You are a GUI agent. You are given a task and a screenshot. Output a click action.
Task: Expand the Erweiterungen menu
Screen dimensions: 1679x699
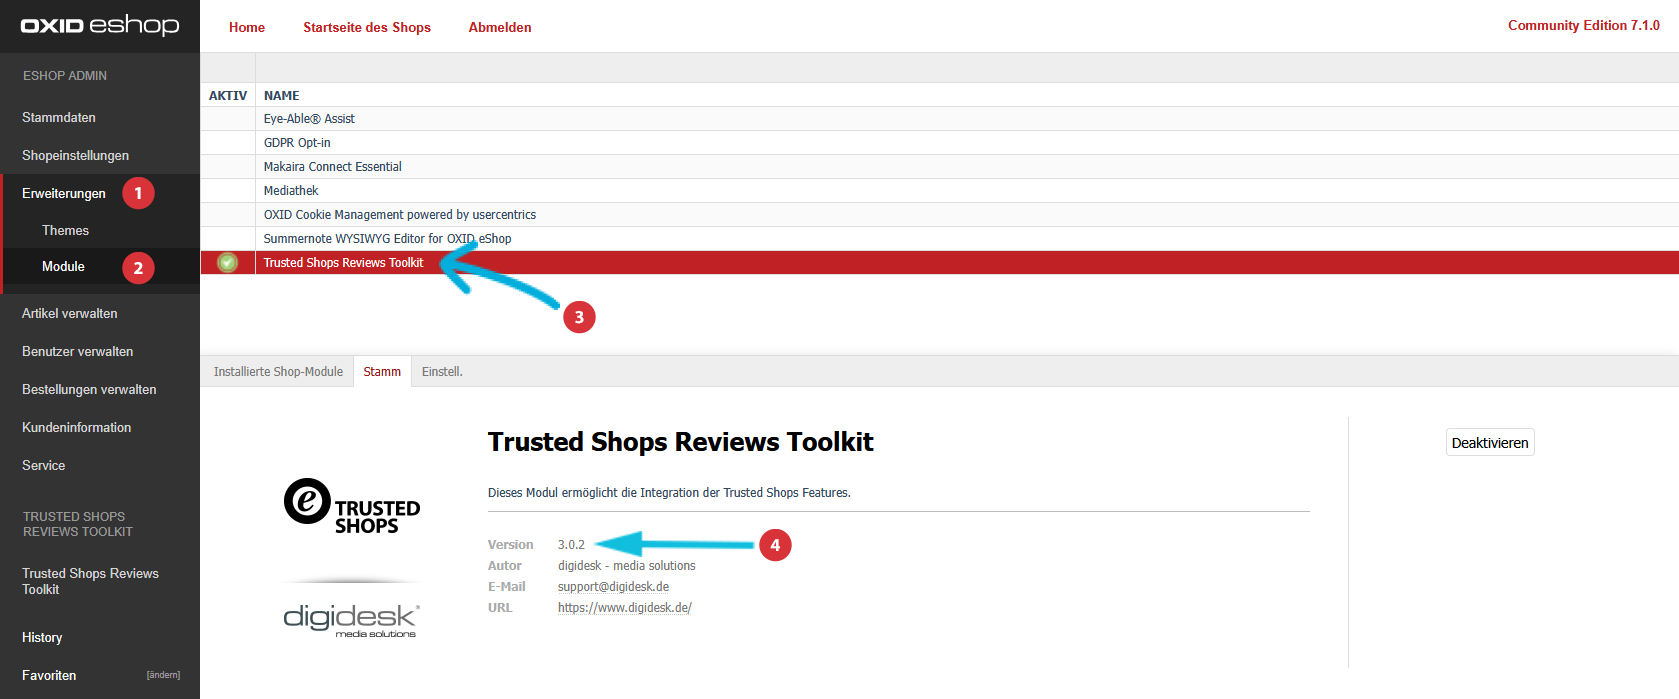point(64,193)
